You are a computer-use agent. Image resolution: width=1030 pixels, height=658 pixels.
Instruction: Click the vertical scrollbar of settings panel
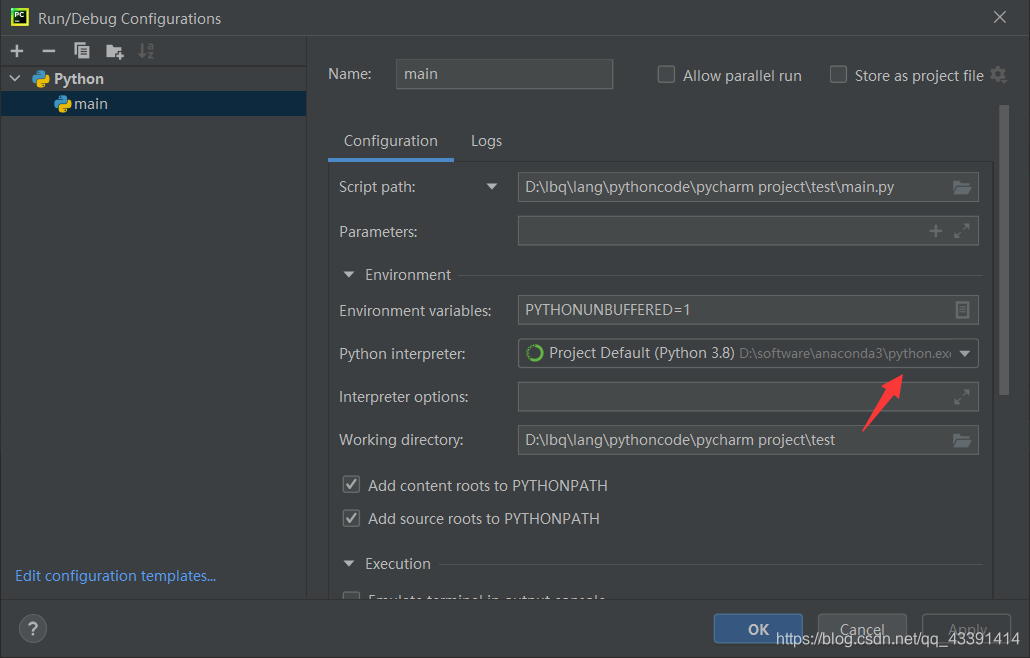coord(1004,250)
